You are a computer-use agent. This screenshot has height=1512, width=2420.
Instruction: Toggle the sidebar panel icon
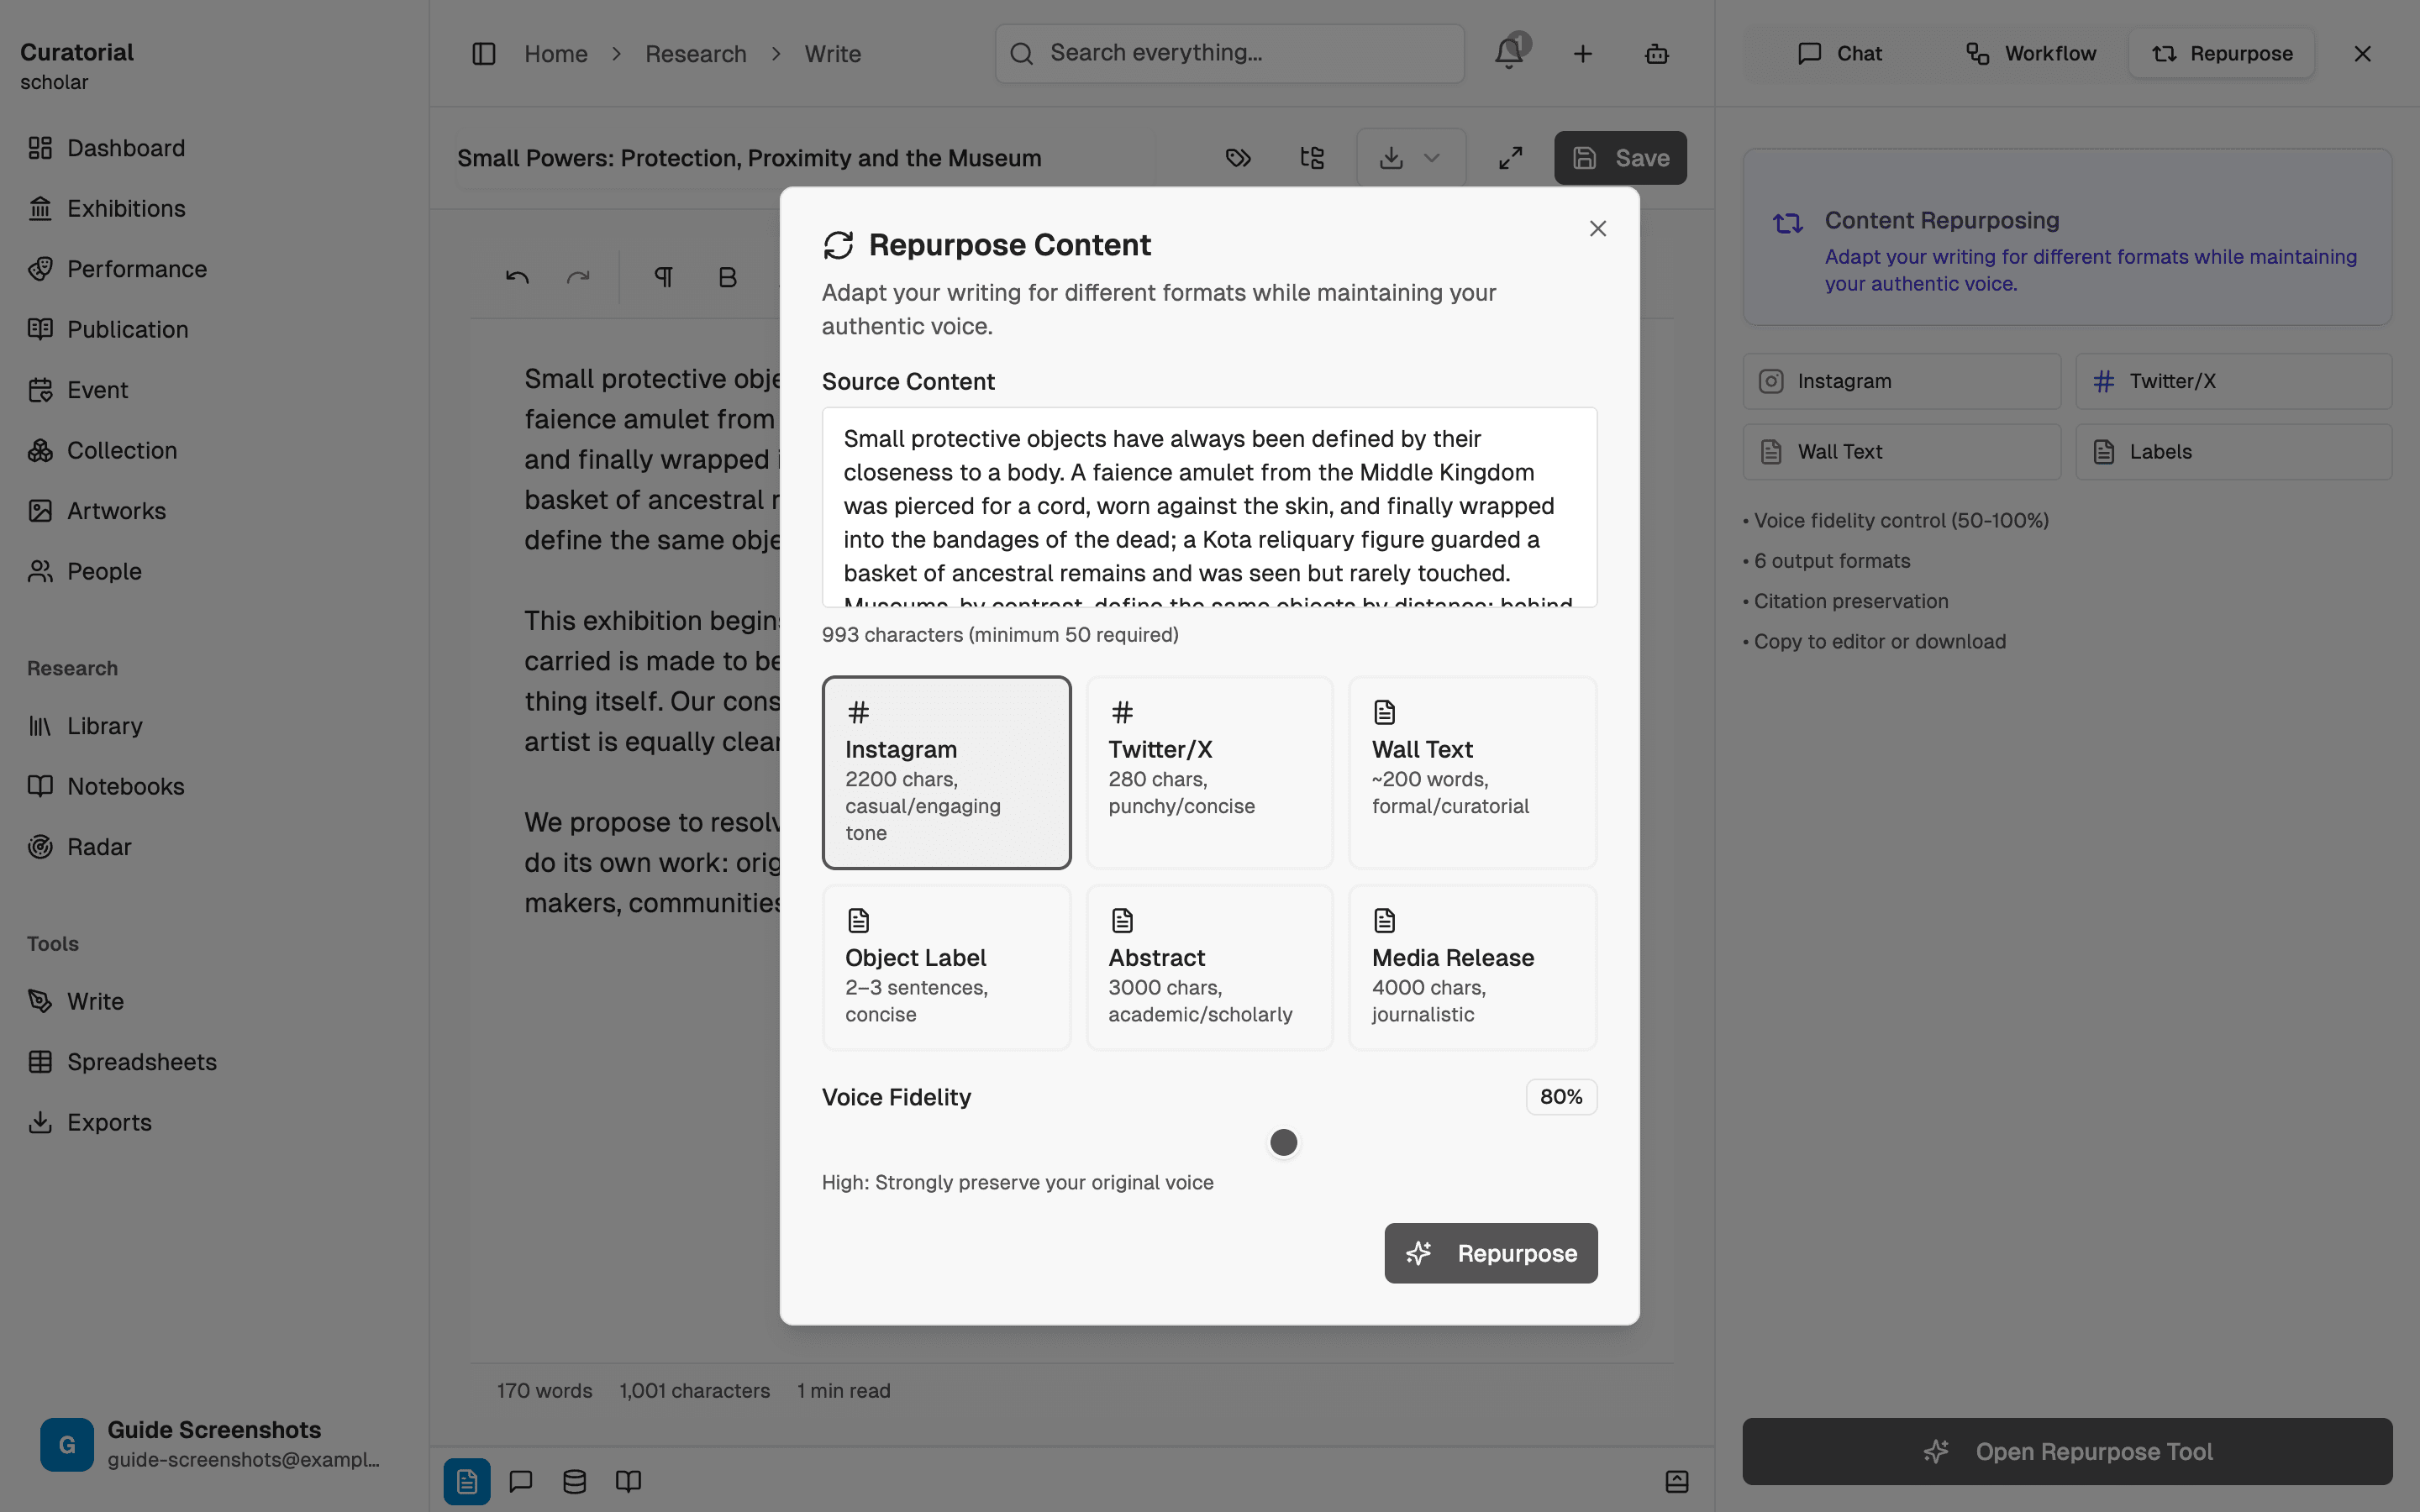(484, 54)
